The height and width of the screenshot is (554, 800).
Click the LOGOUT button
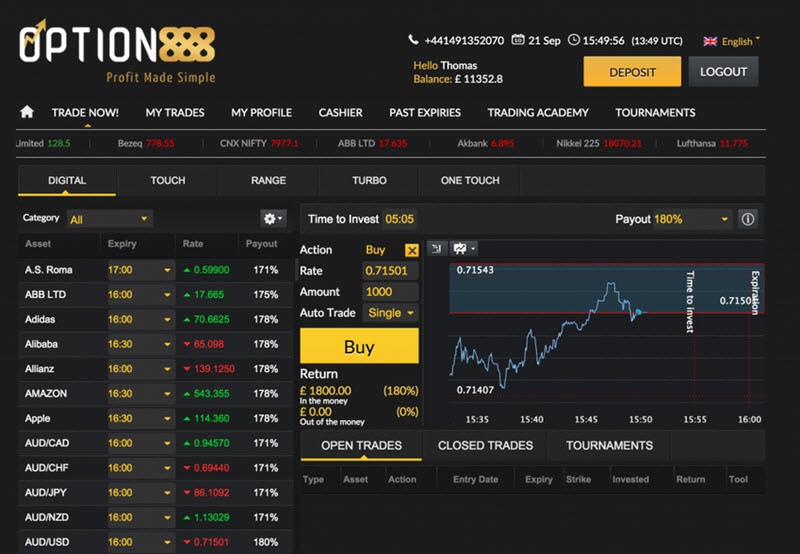pyautogui.click(x=723, y=72)
